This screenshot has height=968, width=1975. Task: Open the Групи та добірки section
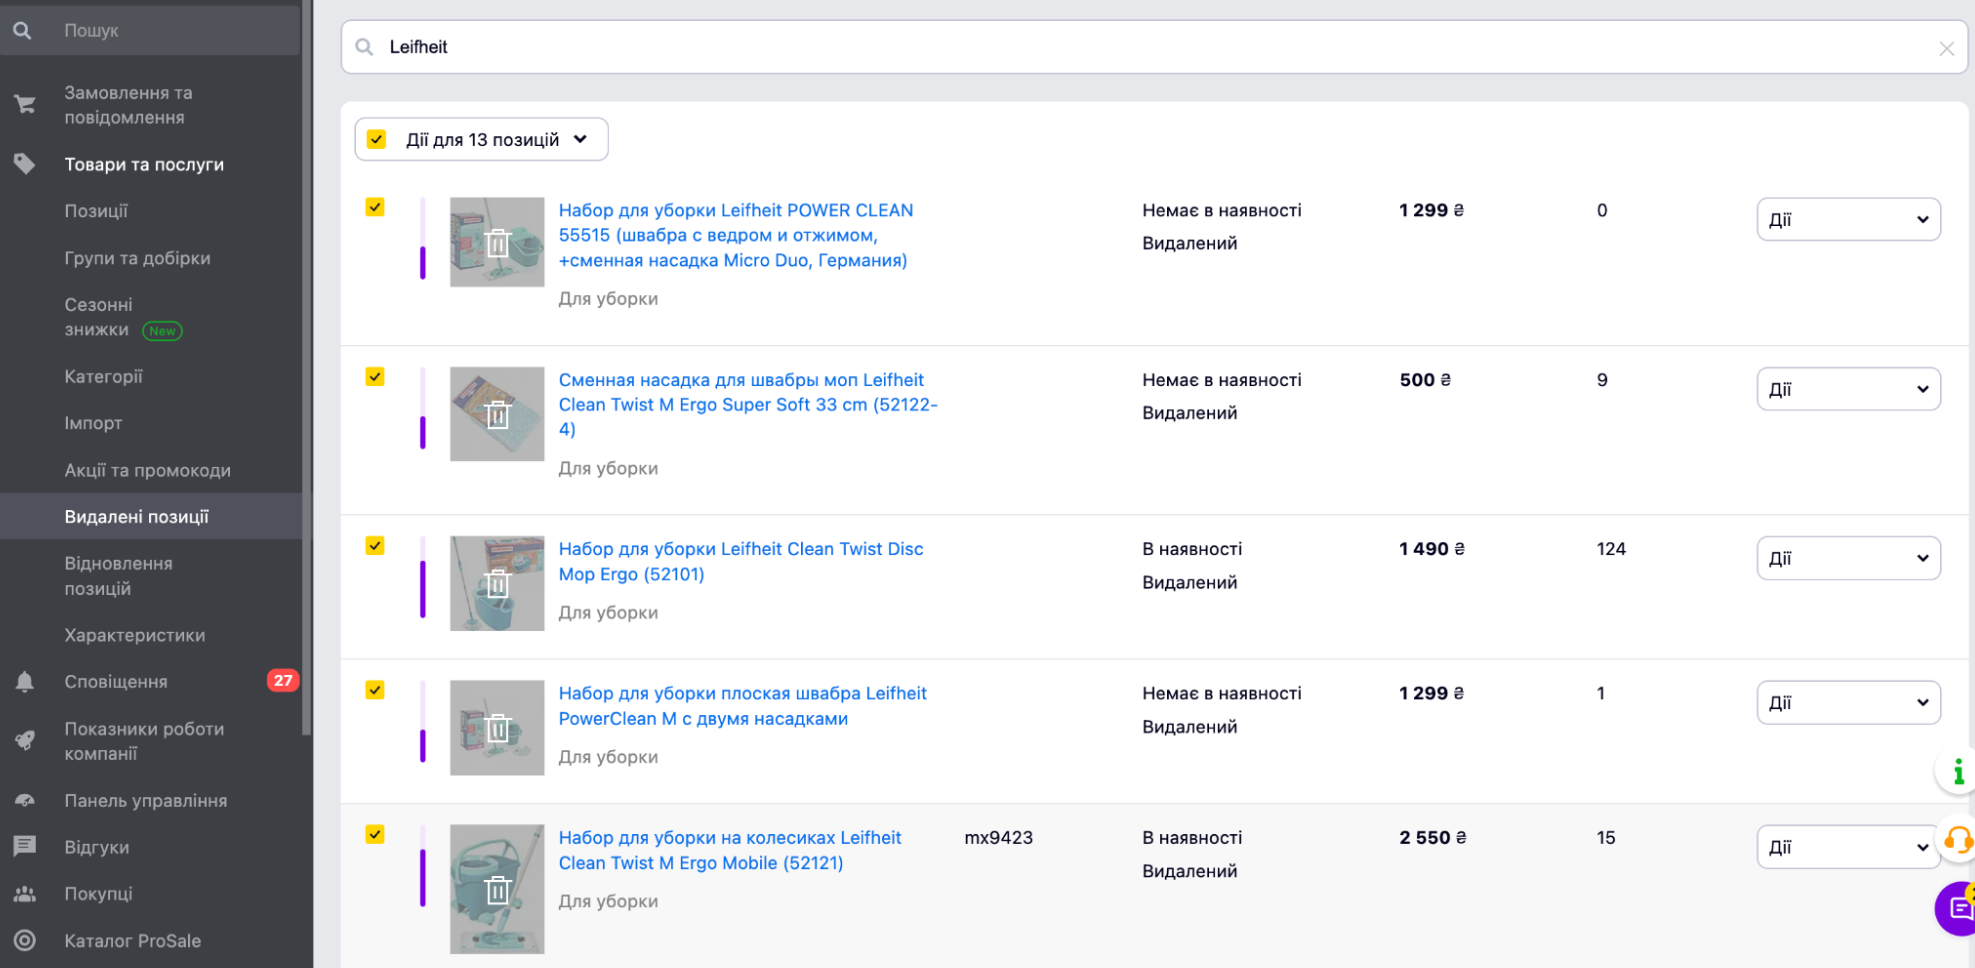coord(137,258)
